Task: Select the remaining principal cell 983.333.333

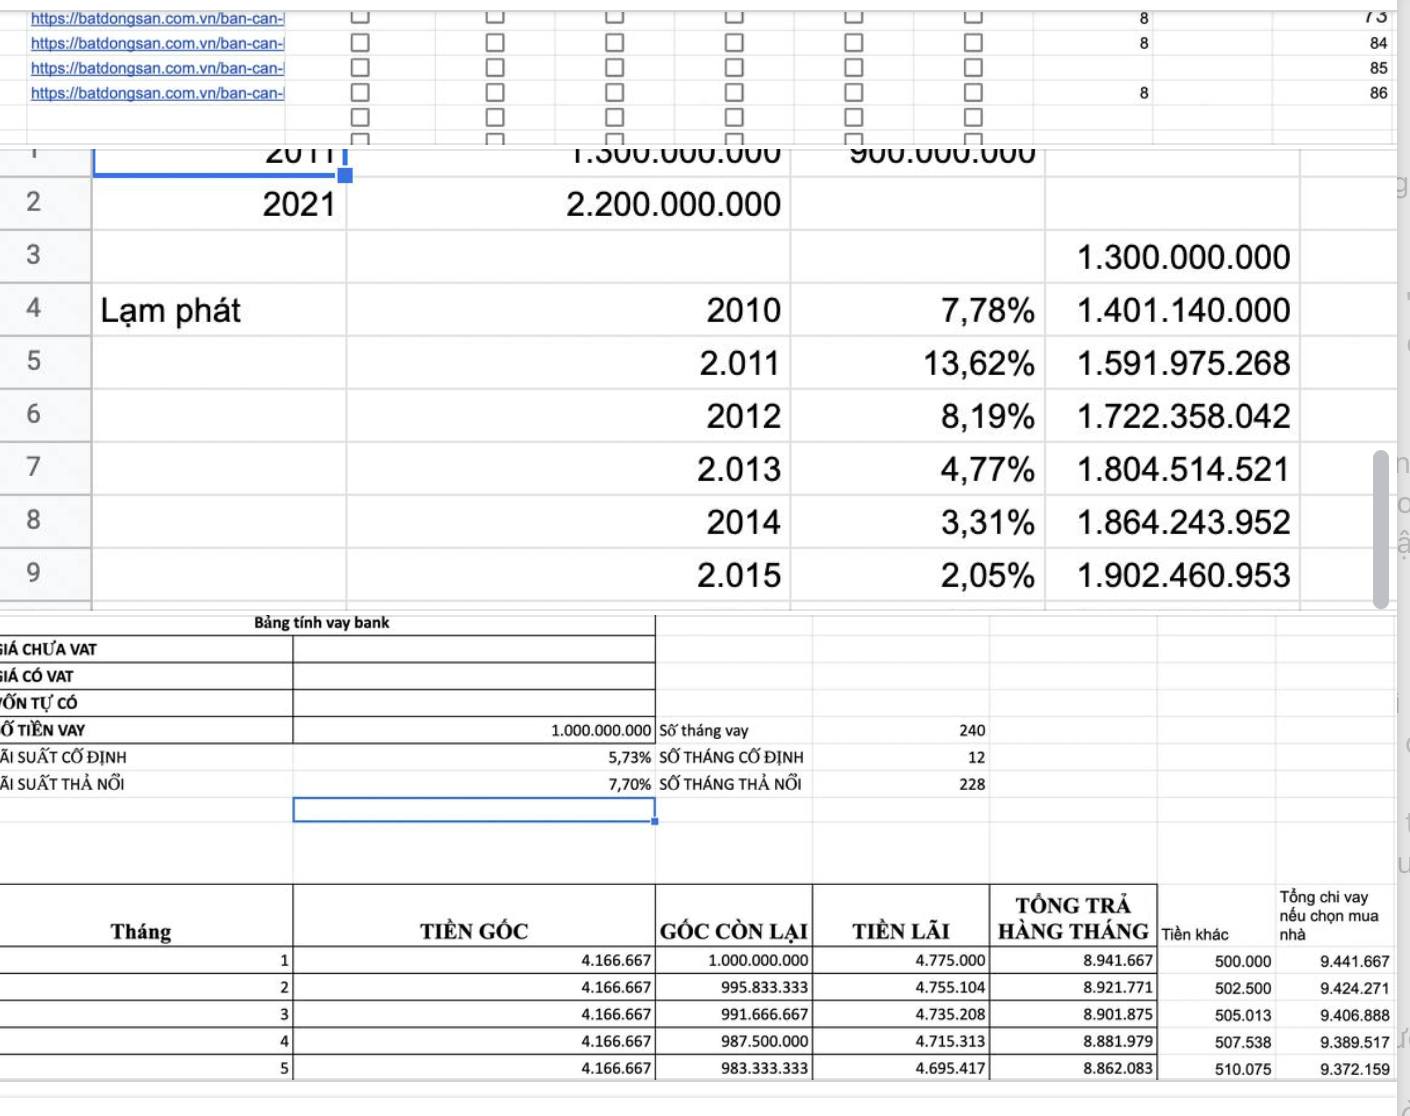Action: click(x=734, y=1068)
